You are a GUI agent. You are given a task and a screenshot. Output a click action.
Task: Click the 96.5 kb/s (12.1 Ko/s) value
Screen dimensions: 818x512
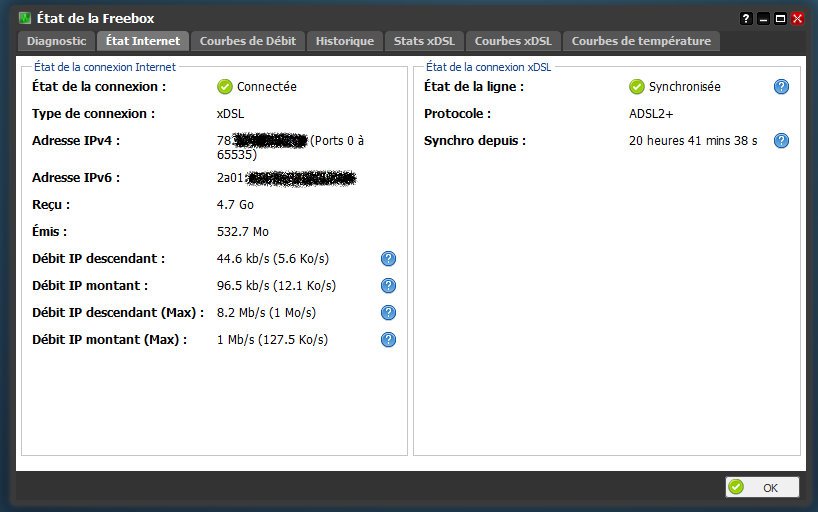tap(276, 286)
